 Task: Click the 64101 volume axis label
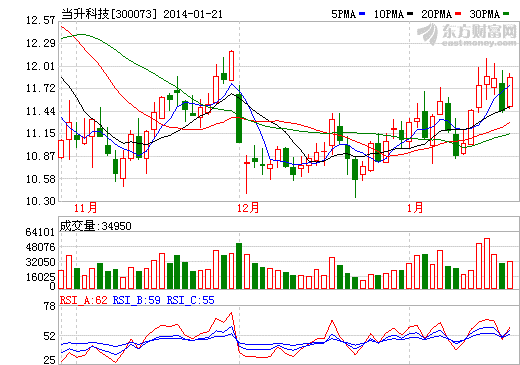tap(40, 232)
